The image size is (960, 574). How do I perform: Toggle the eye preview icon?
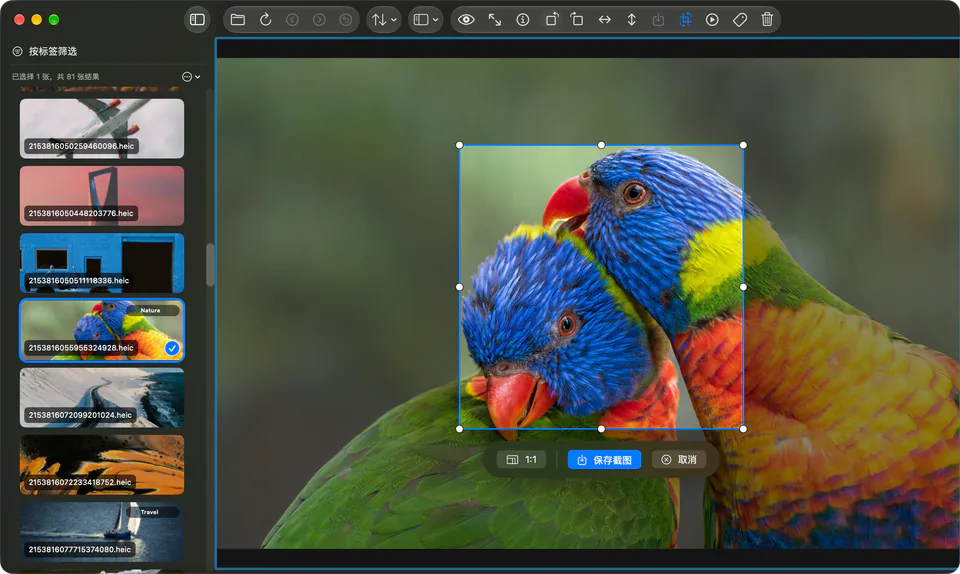tap(466, 20)
